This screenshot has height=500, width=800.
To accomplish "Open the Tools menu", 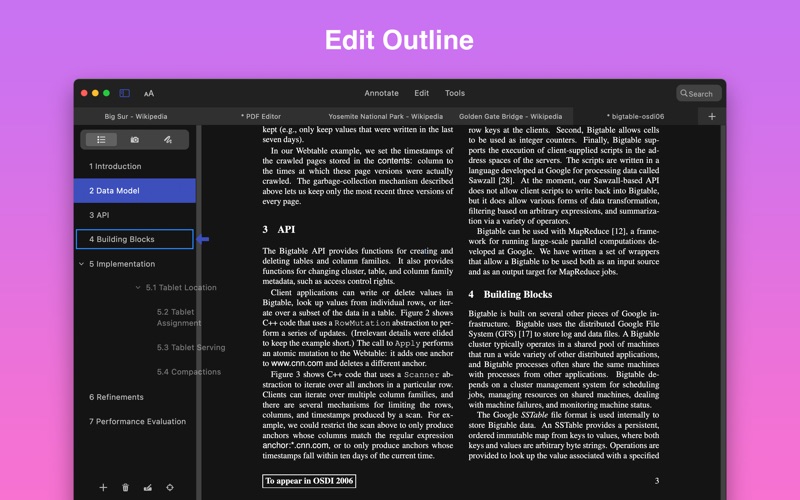I will tap(455, 93).
